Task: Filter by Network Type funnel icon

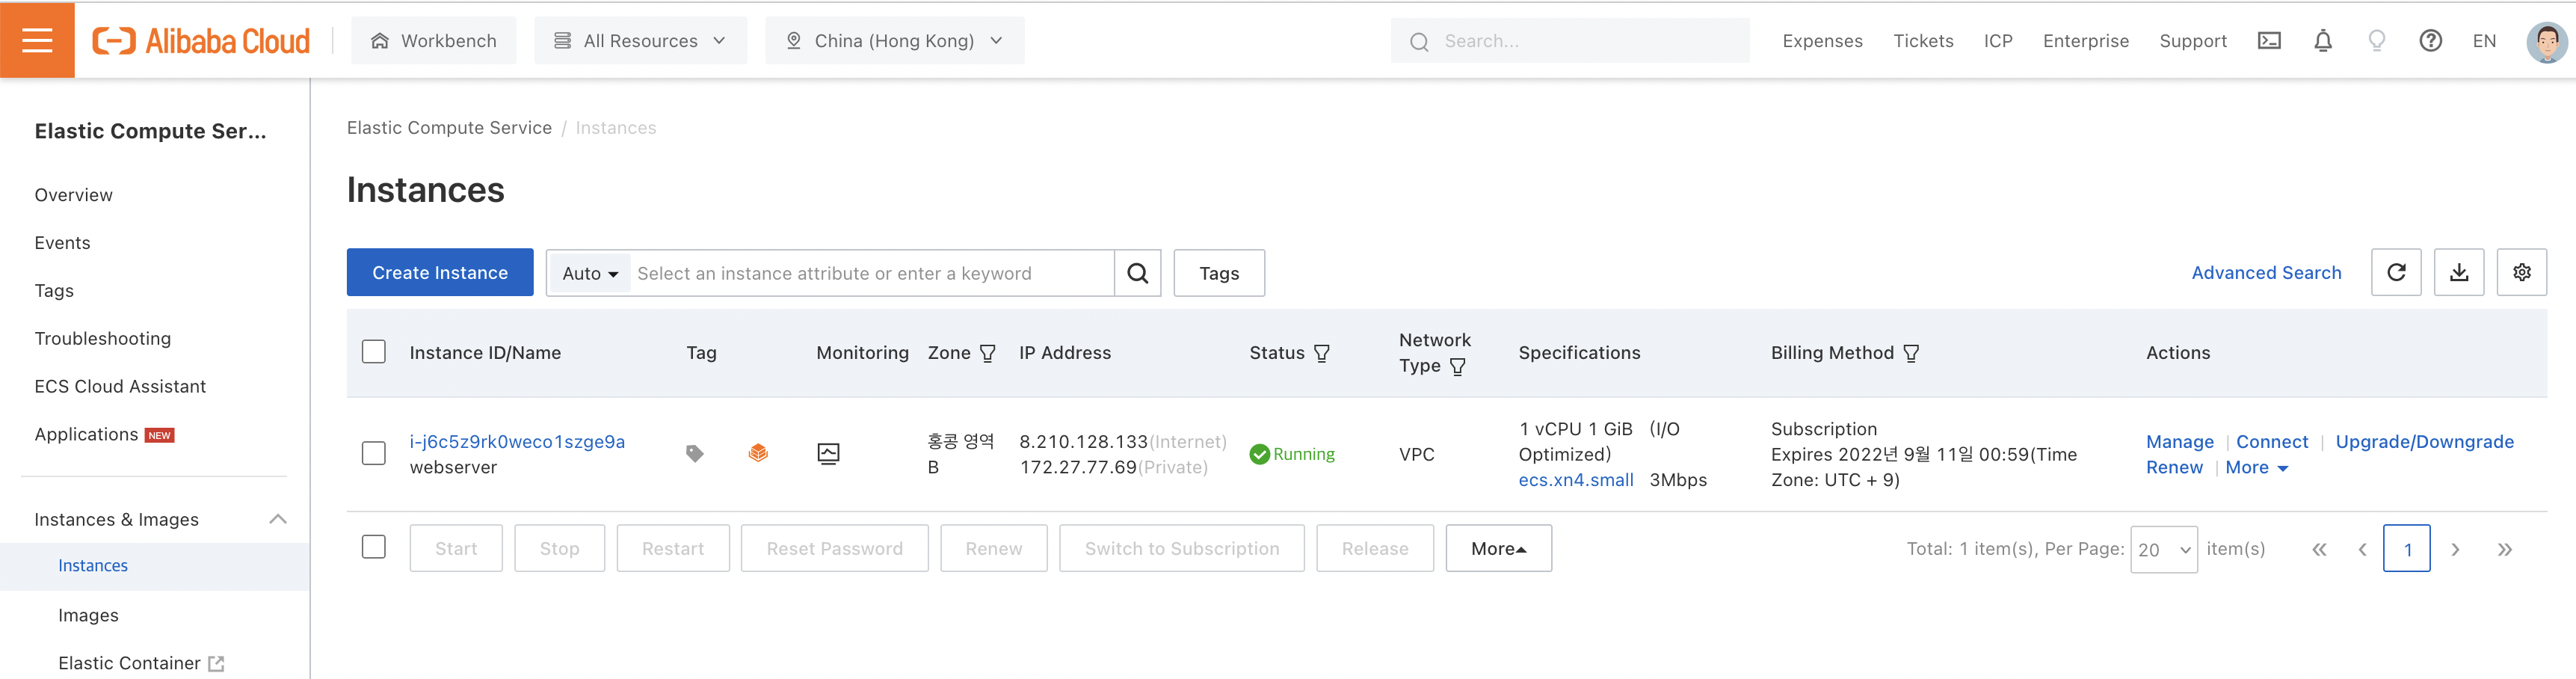Action: [x=1457, y=366]
